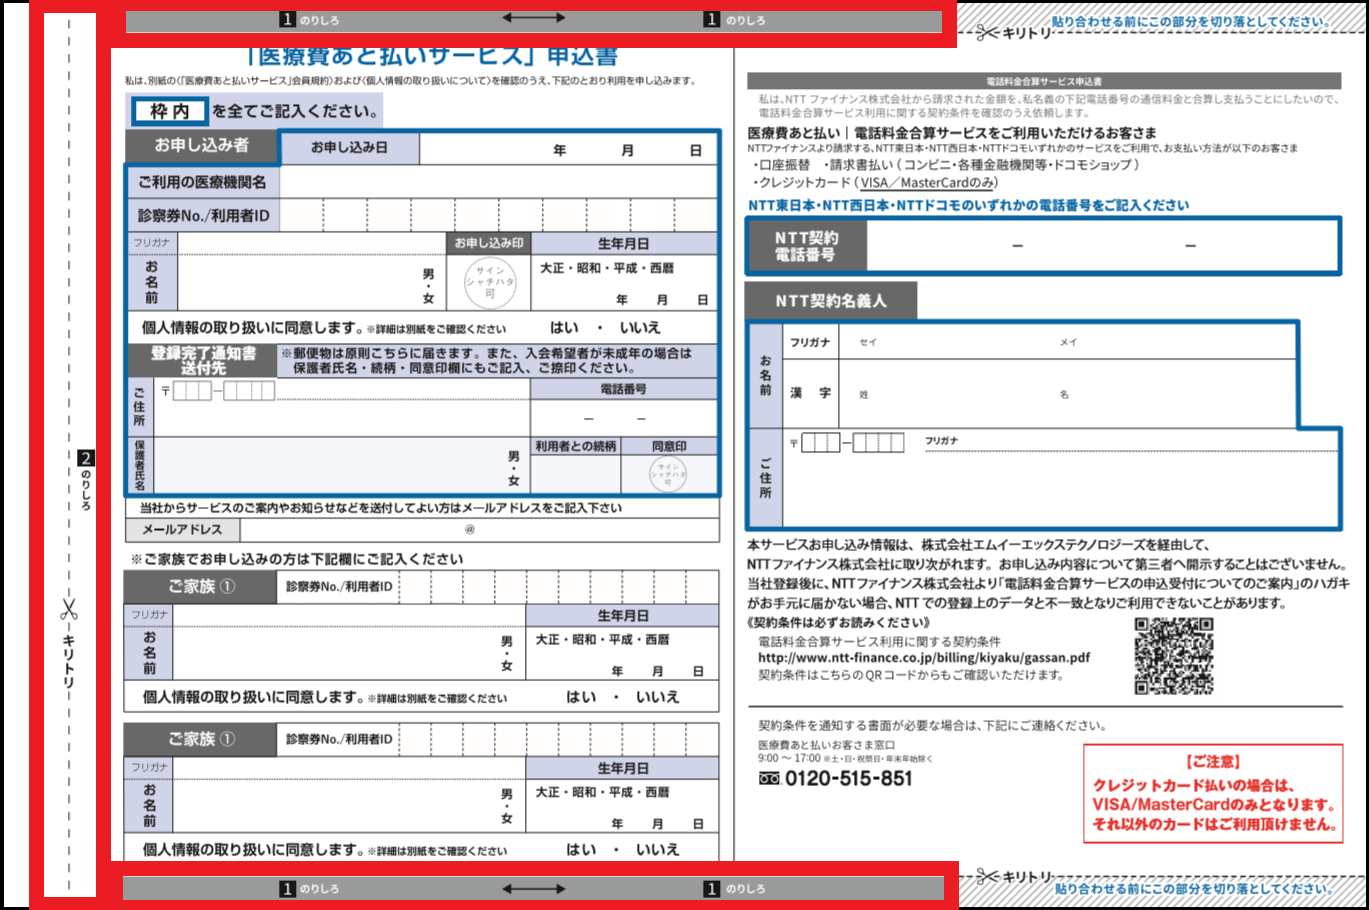The height and width of the screenshot is (910, 1369).
Task: Click the 同意印 seal circle
Action: [668, 473]
